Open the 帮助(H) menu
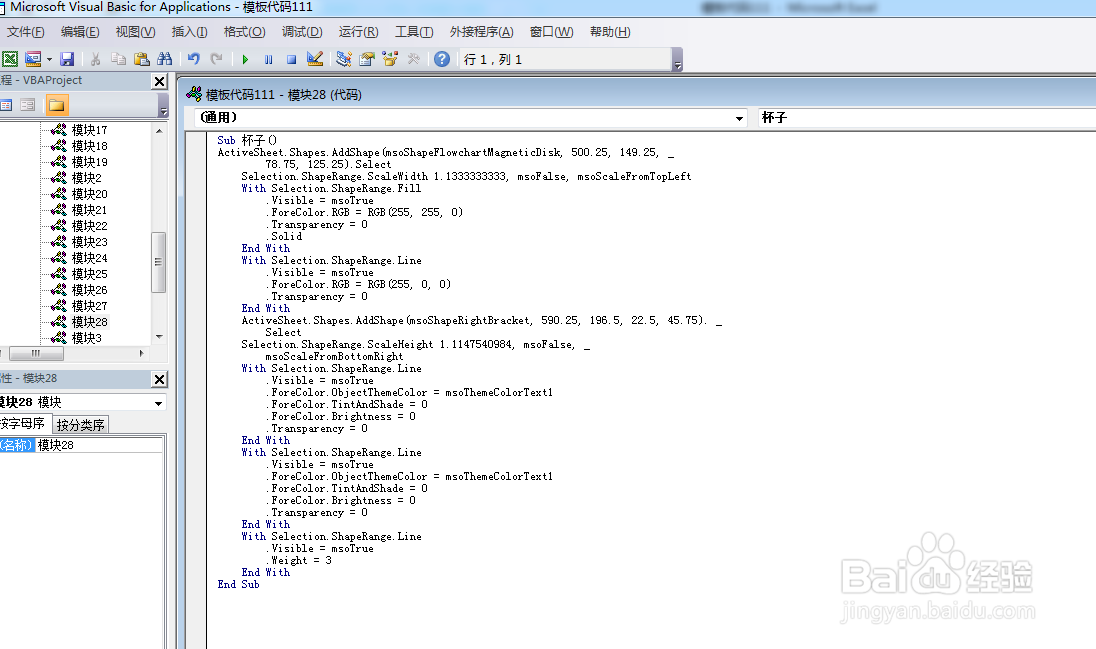Screen dimensions: 1096x649 [x=610, y=32]
